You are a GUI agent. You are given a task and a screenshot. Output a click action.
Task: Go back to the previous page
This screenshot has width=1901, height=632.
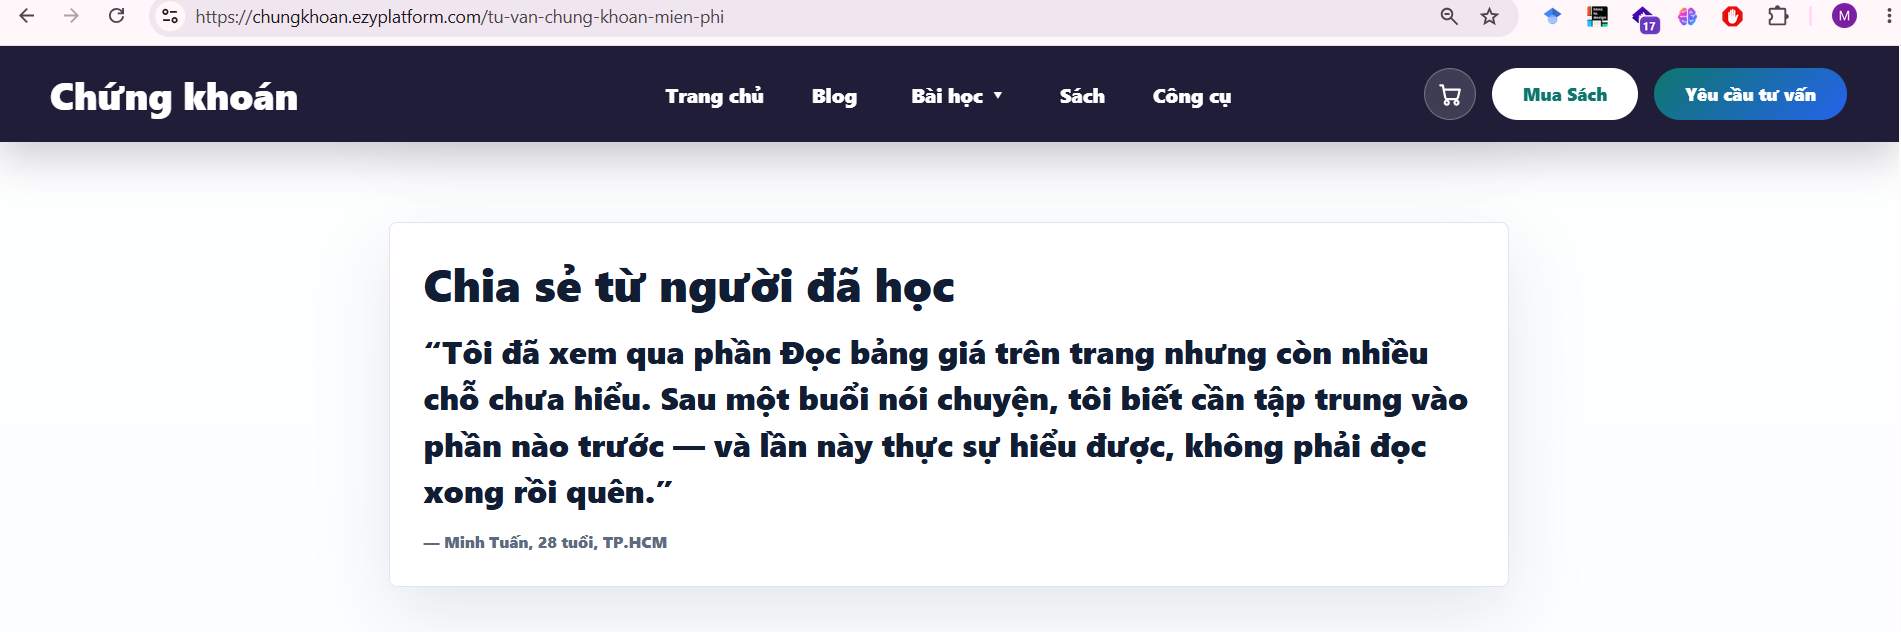[x=27, y=16]
